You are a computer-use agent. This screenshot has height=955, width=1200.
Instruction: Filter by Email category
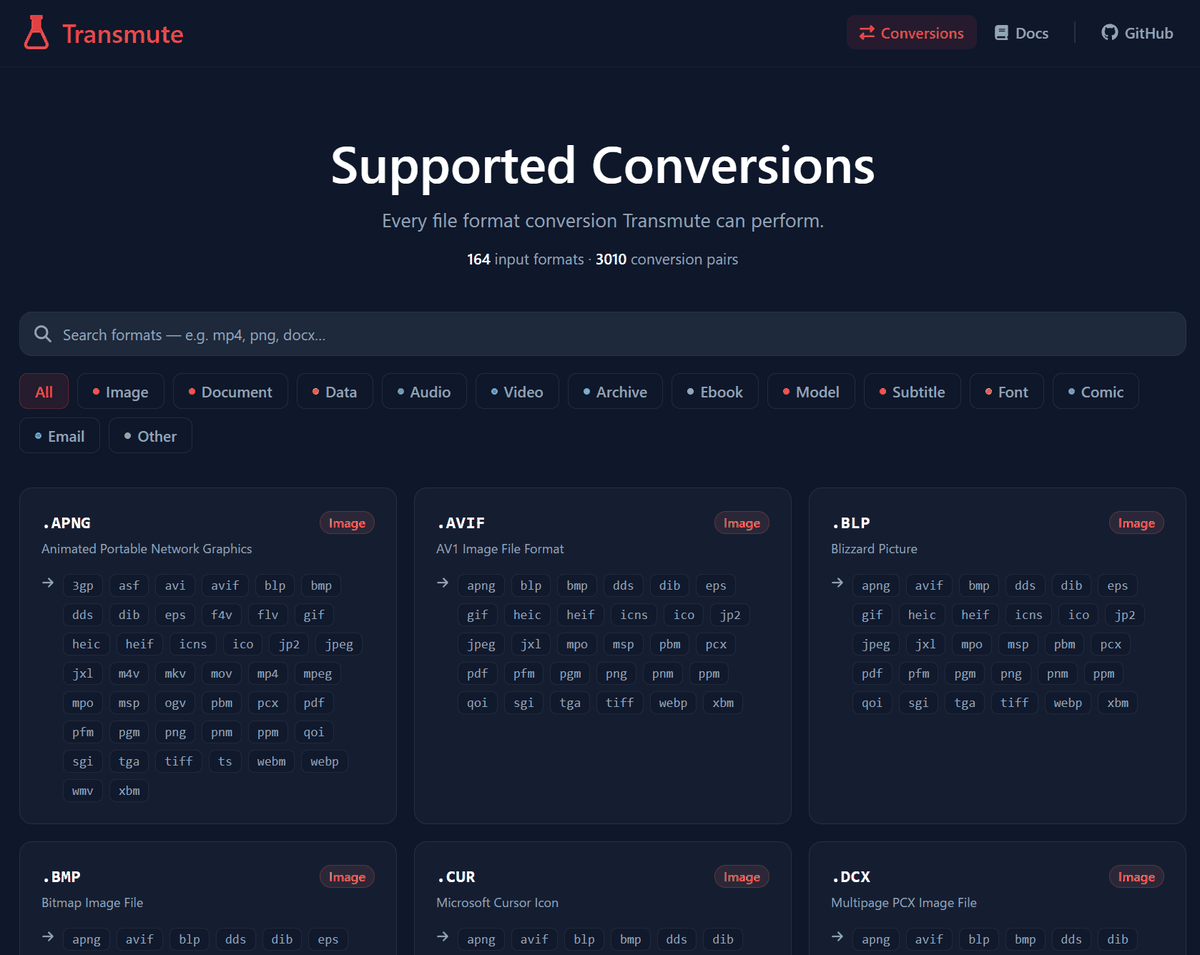pos(60,436)
